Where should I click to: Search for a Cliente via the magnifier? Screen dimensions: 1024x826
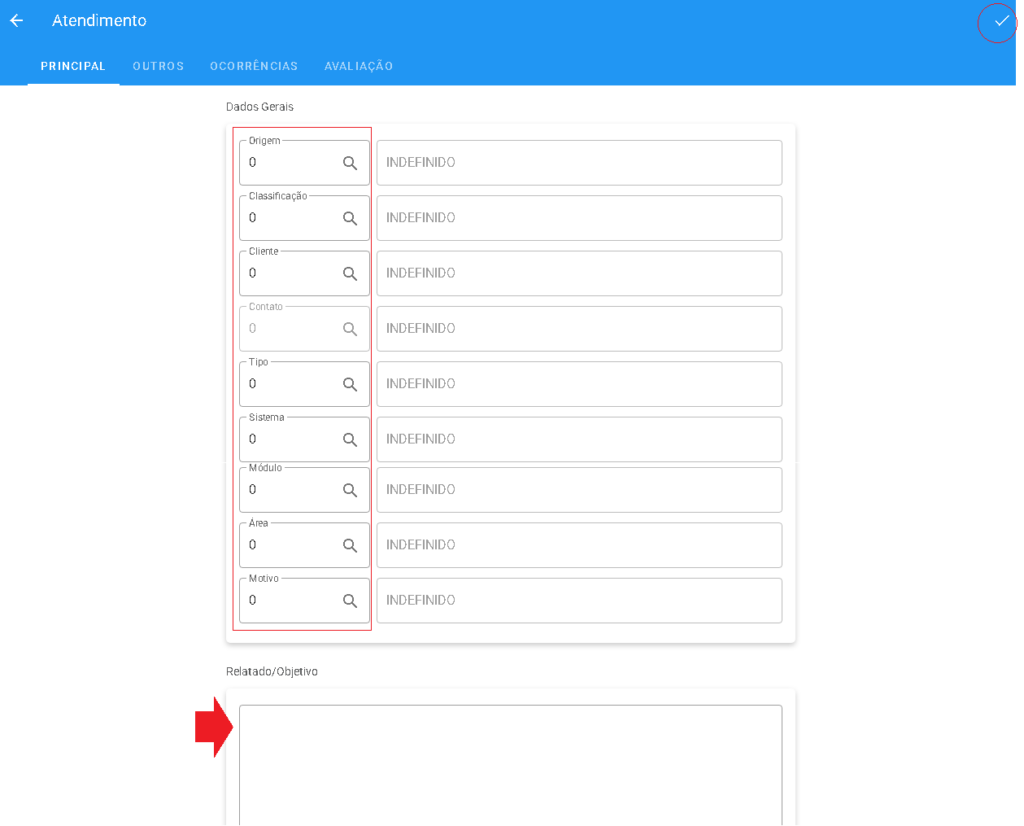(x=350, y=274)
